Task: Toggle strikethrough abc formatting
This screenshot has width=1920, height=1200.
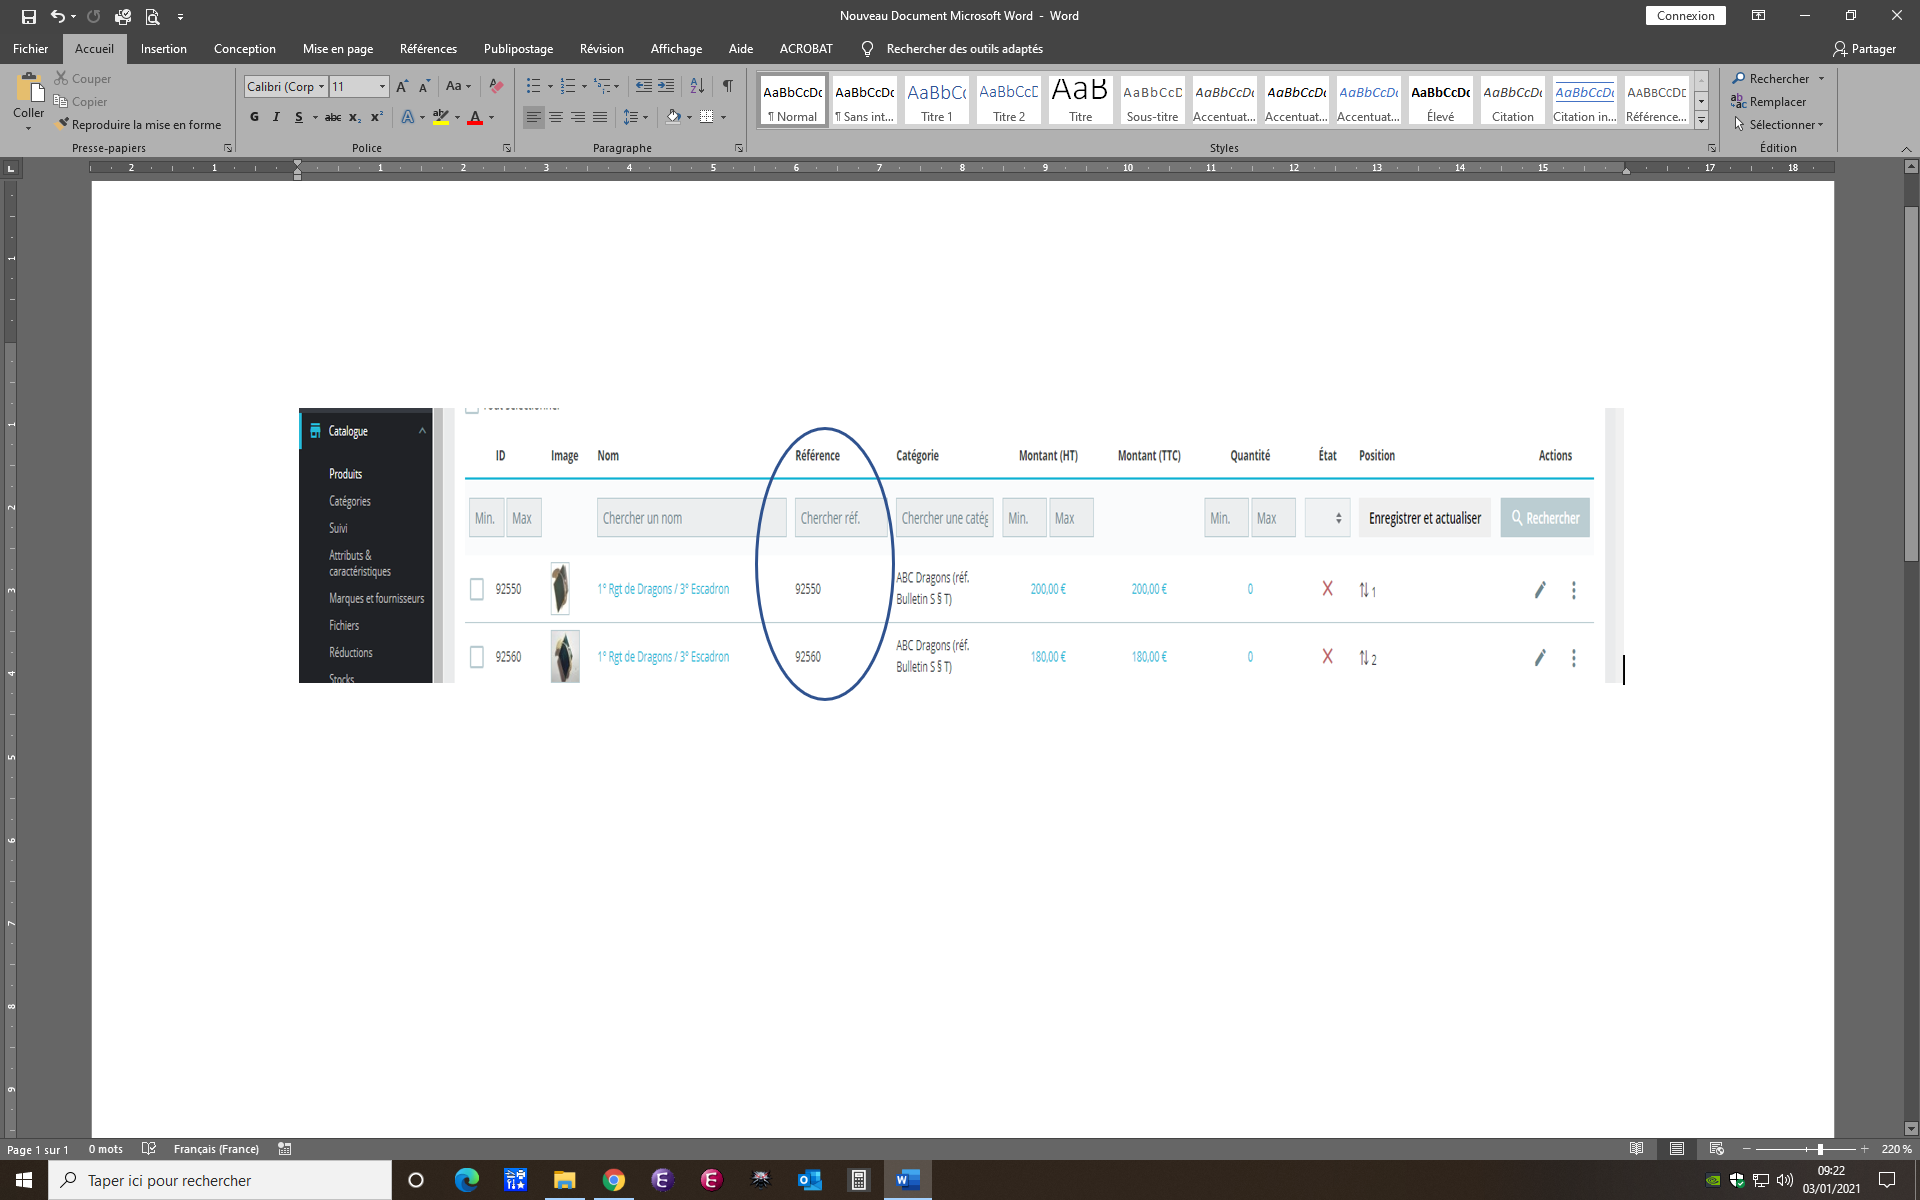Action: tap(333, 117)
